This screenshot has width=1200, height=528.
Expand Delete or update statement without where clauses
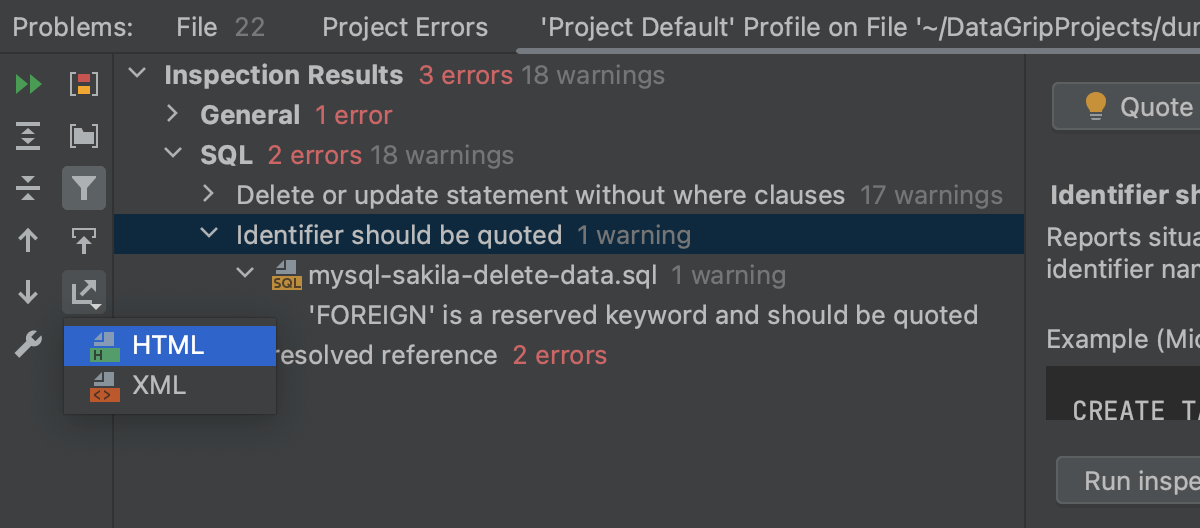pos(209,194)
